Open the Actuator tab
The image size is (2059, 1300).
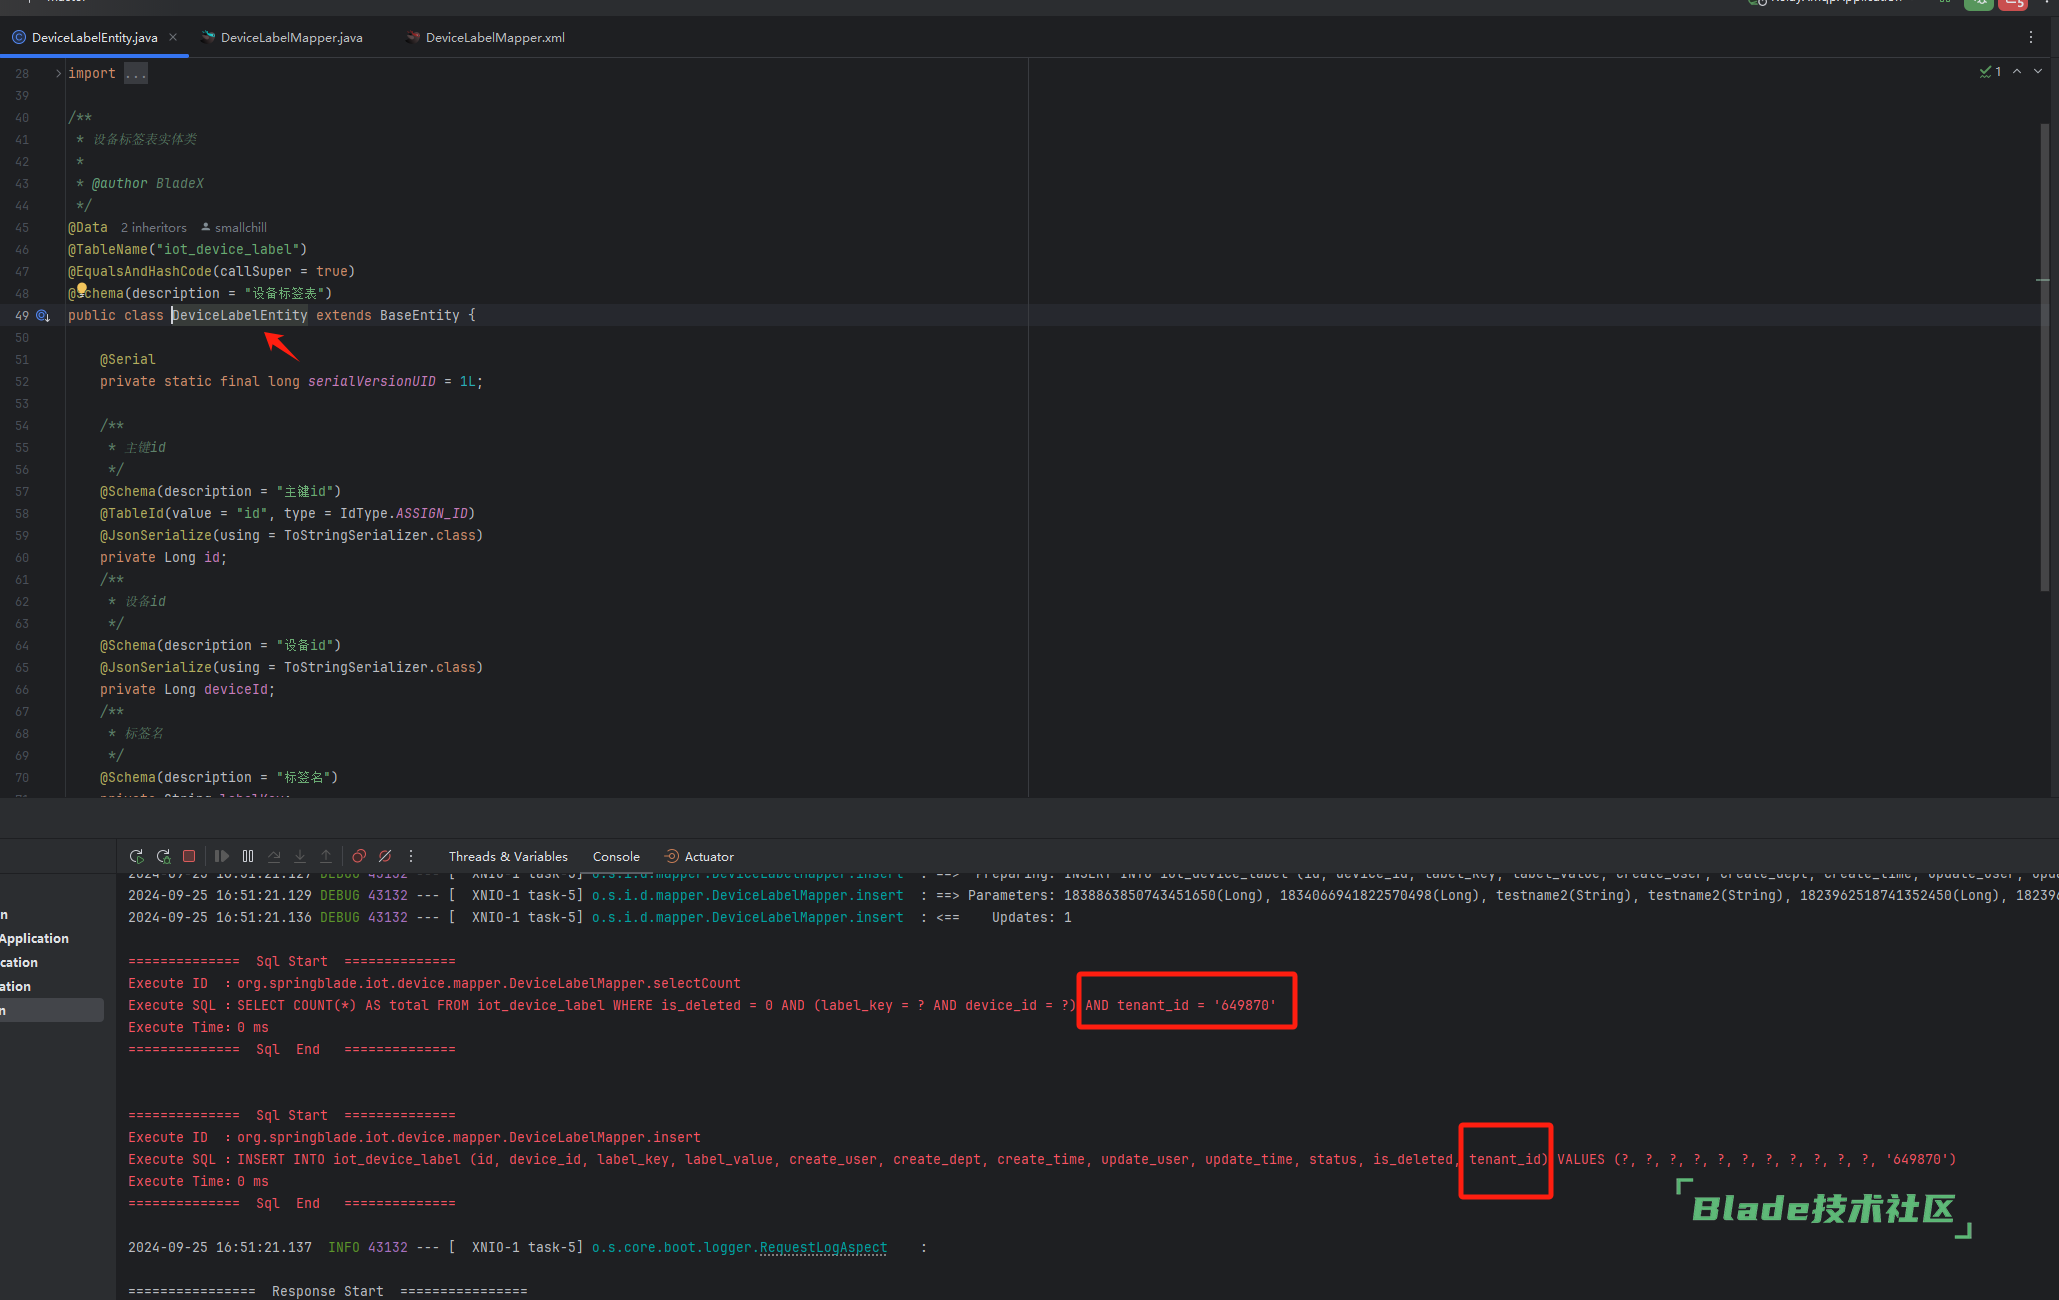(x=699, y=857)
